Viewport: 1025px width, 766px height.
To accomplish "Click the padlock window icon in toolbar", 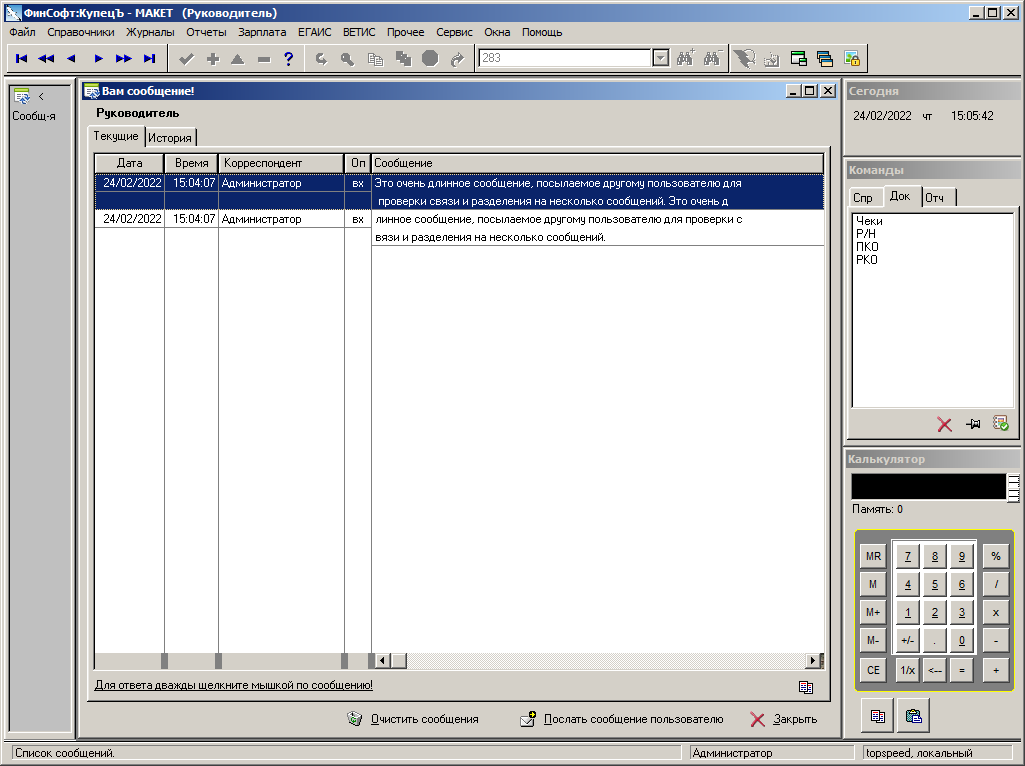I will [852, 59].
